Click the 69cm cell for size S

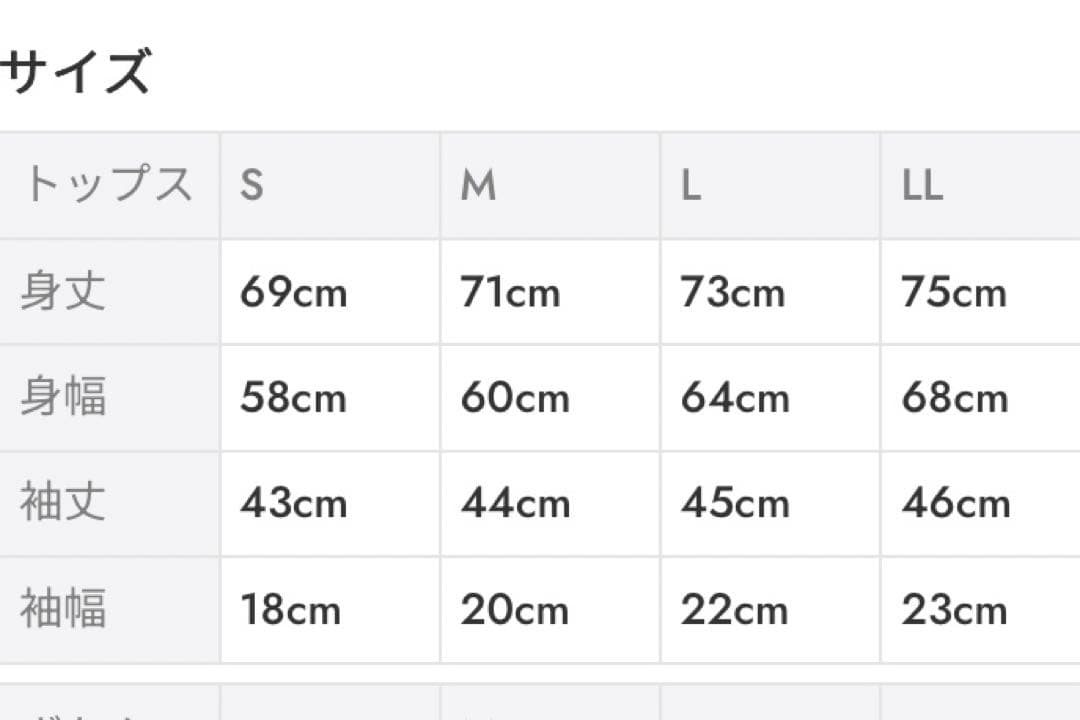[x=293, y=293]
